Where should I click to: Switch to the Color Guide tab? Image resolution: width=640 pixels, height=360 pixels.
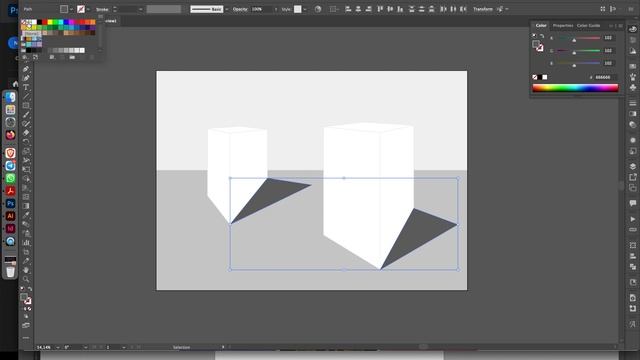[x=588, y=25]
